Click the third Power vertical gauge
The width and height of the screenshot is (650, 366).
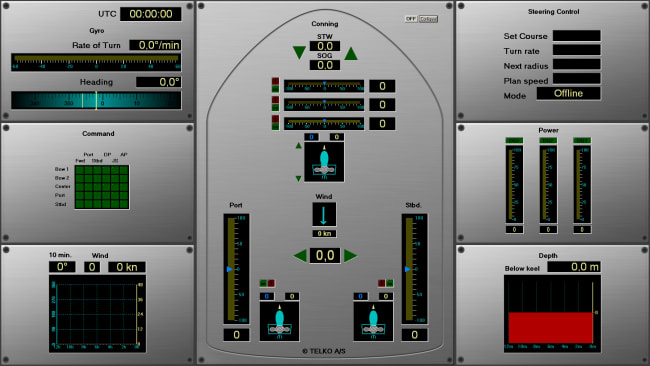(x=582, y=184)
